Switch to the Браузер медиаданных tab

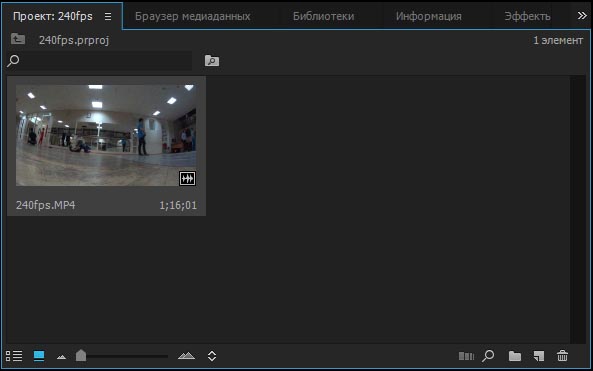coord(192,16)
